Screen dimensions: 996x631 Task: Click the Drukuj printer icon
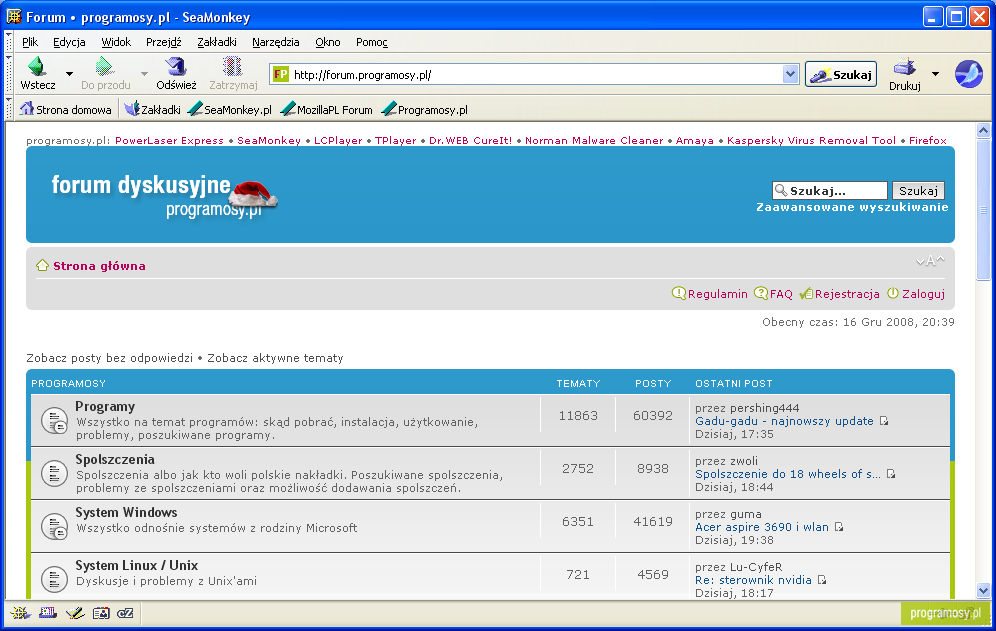904,67
